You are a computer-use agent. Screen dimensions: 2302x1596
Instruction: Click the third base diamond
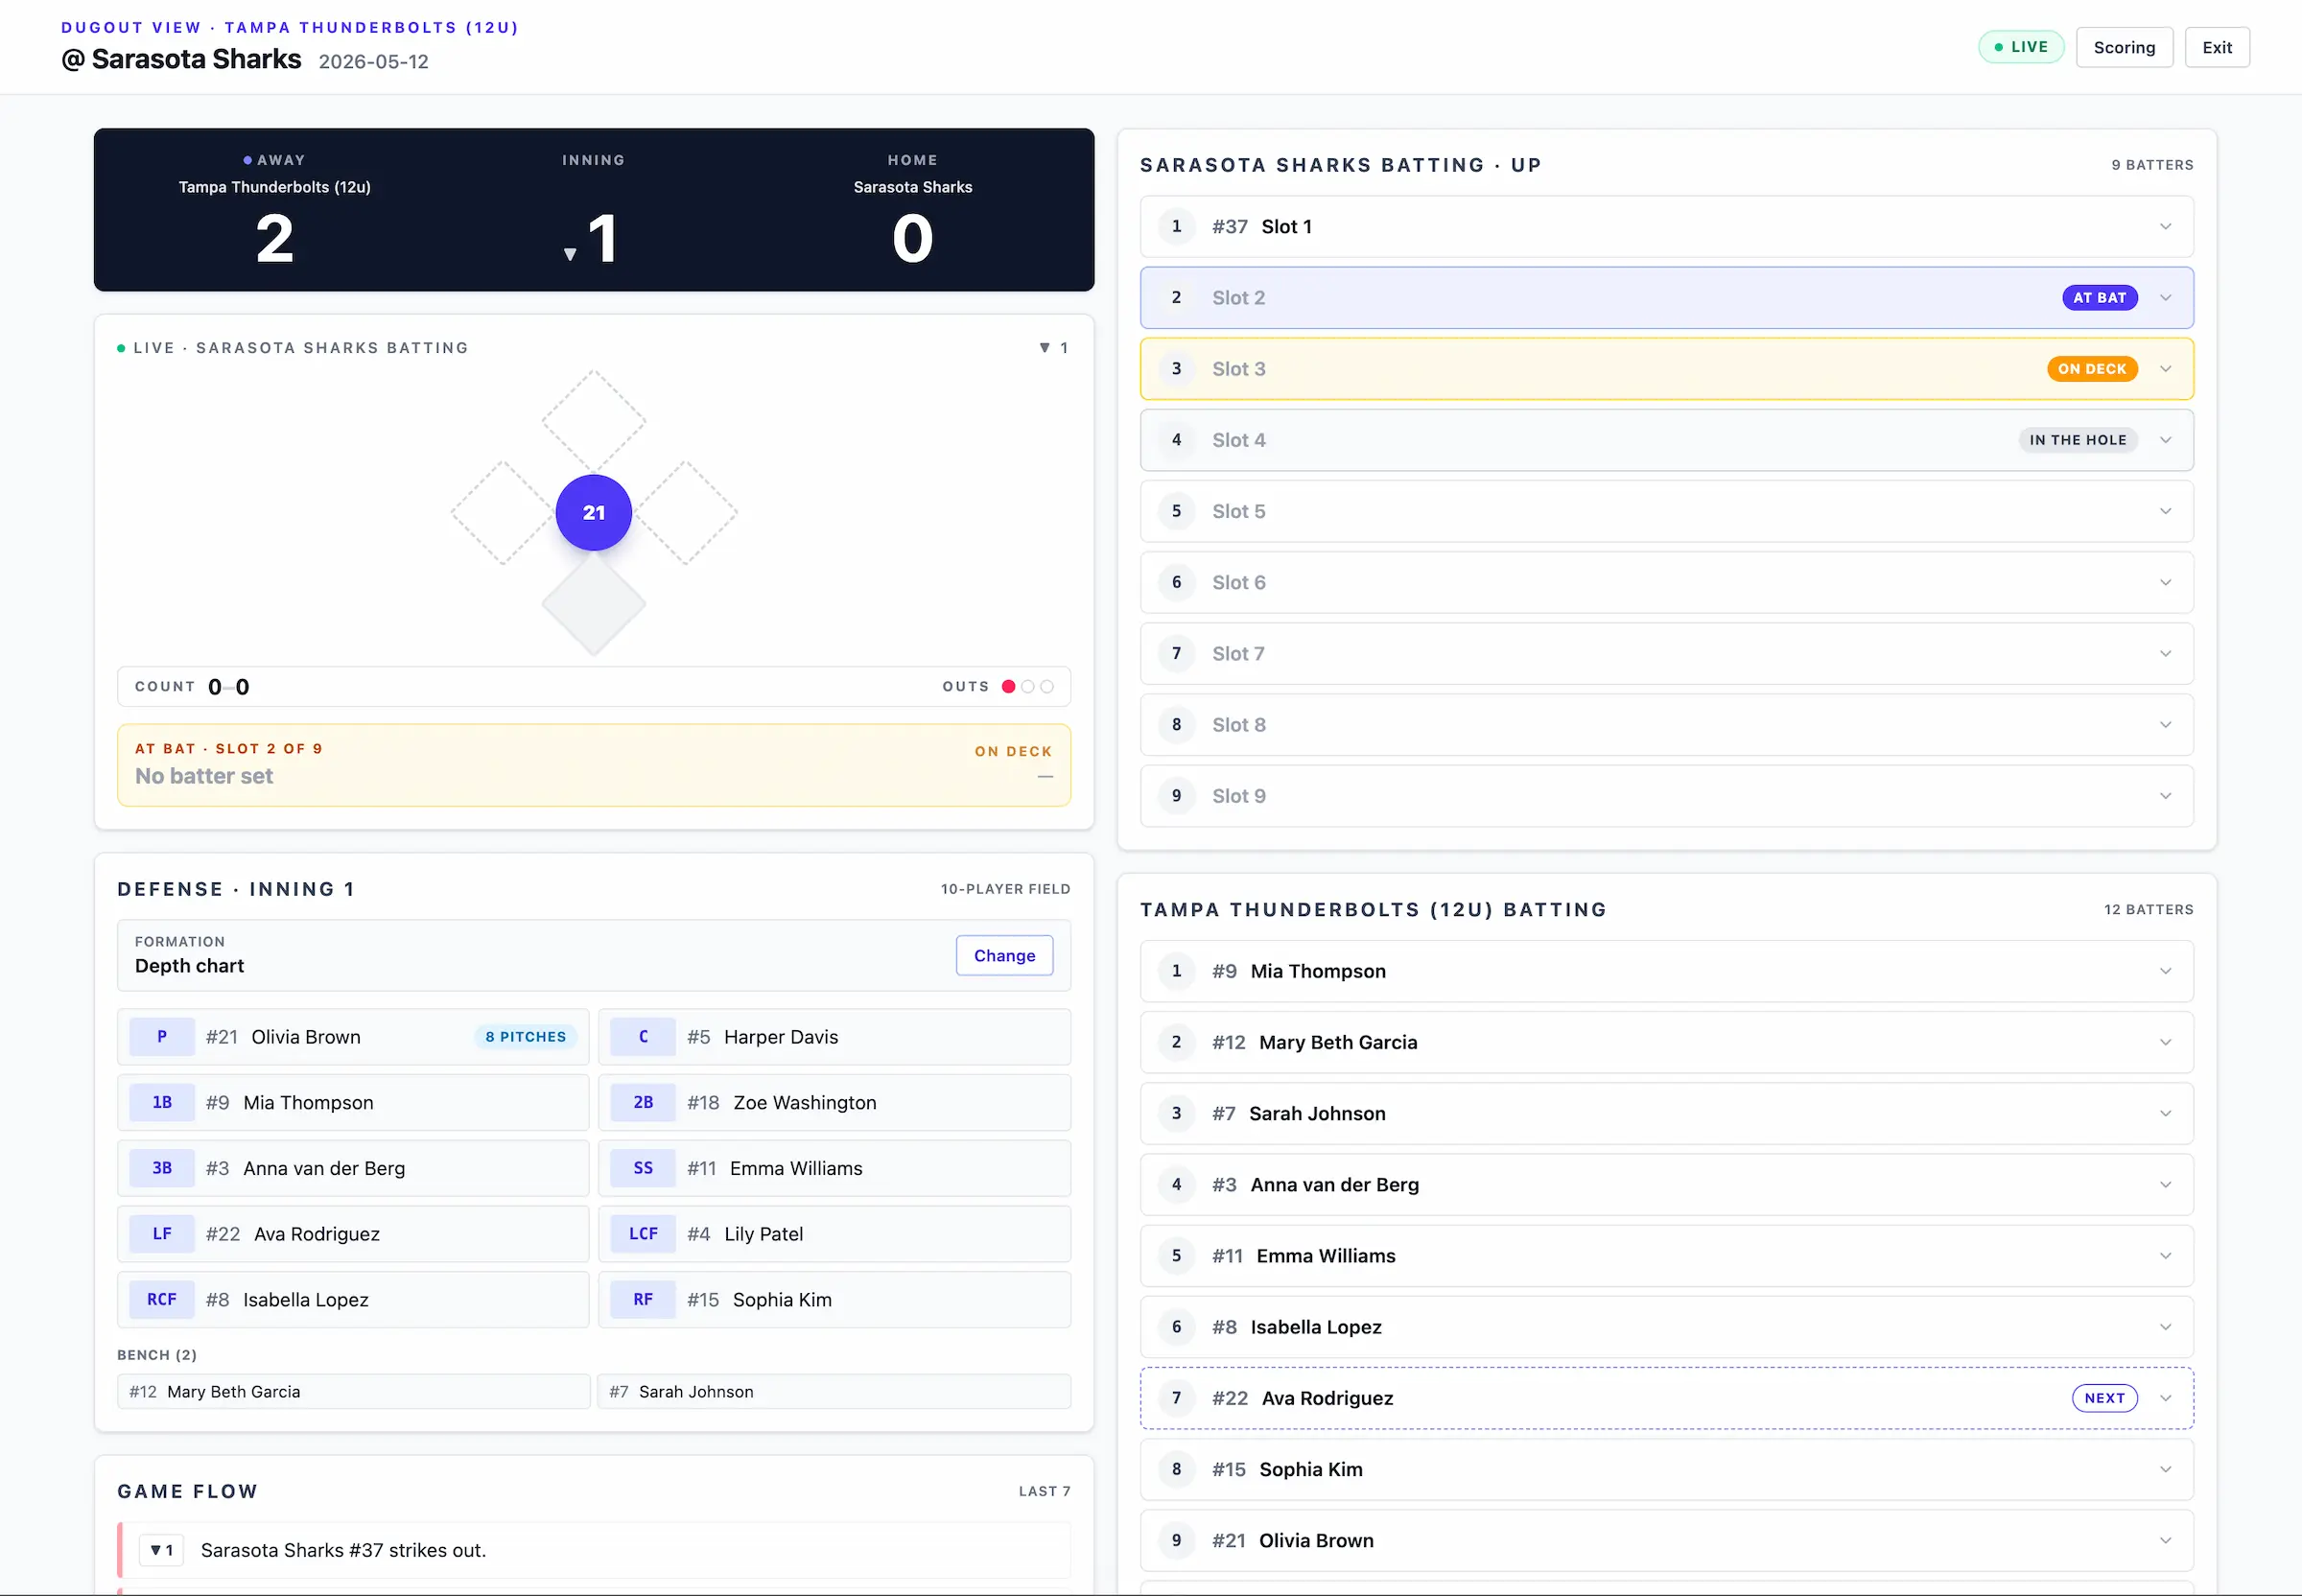tap(502, 512)
